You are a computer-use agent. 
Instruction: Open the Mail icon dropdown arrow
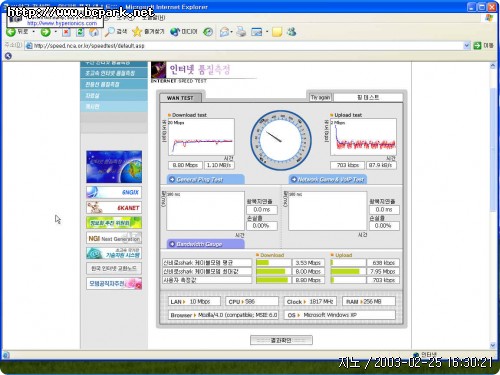click(x=231, y=32)
